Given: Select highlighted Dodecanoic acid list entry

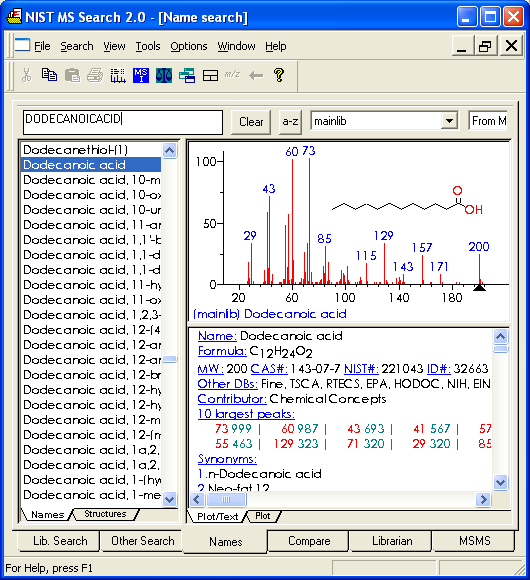Looking at the screenshot, I should 91,165.
